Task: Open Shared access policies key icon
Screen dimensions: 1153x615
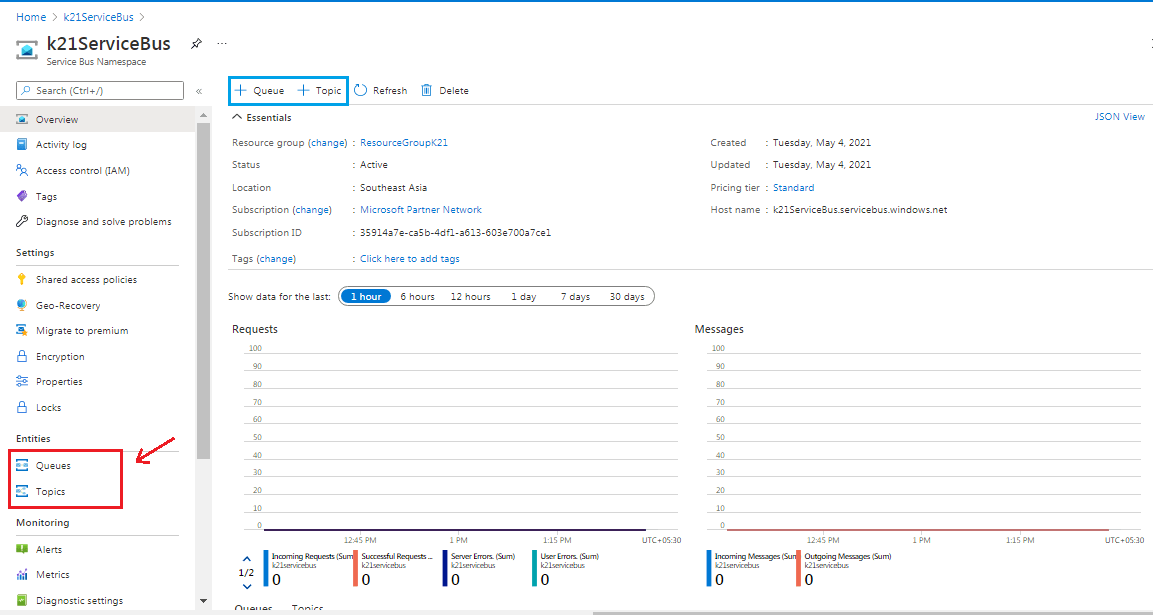Action: point(23,280)
